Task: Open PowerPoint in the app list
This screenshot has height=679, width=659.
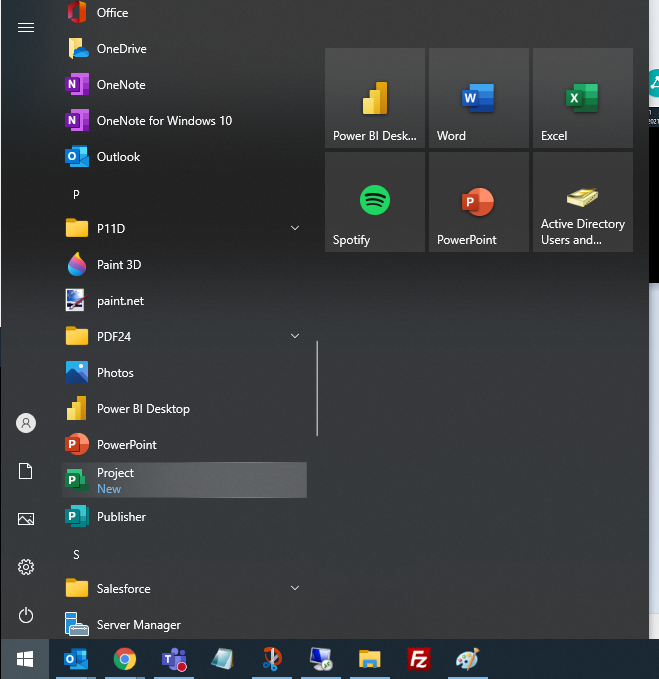Action: pos(184,444)
